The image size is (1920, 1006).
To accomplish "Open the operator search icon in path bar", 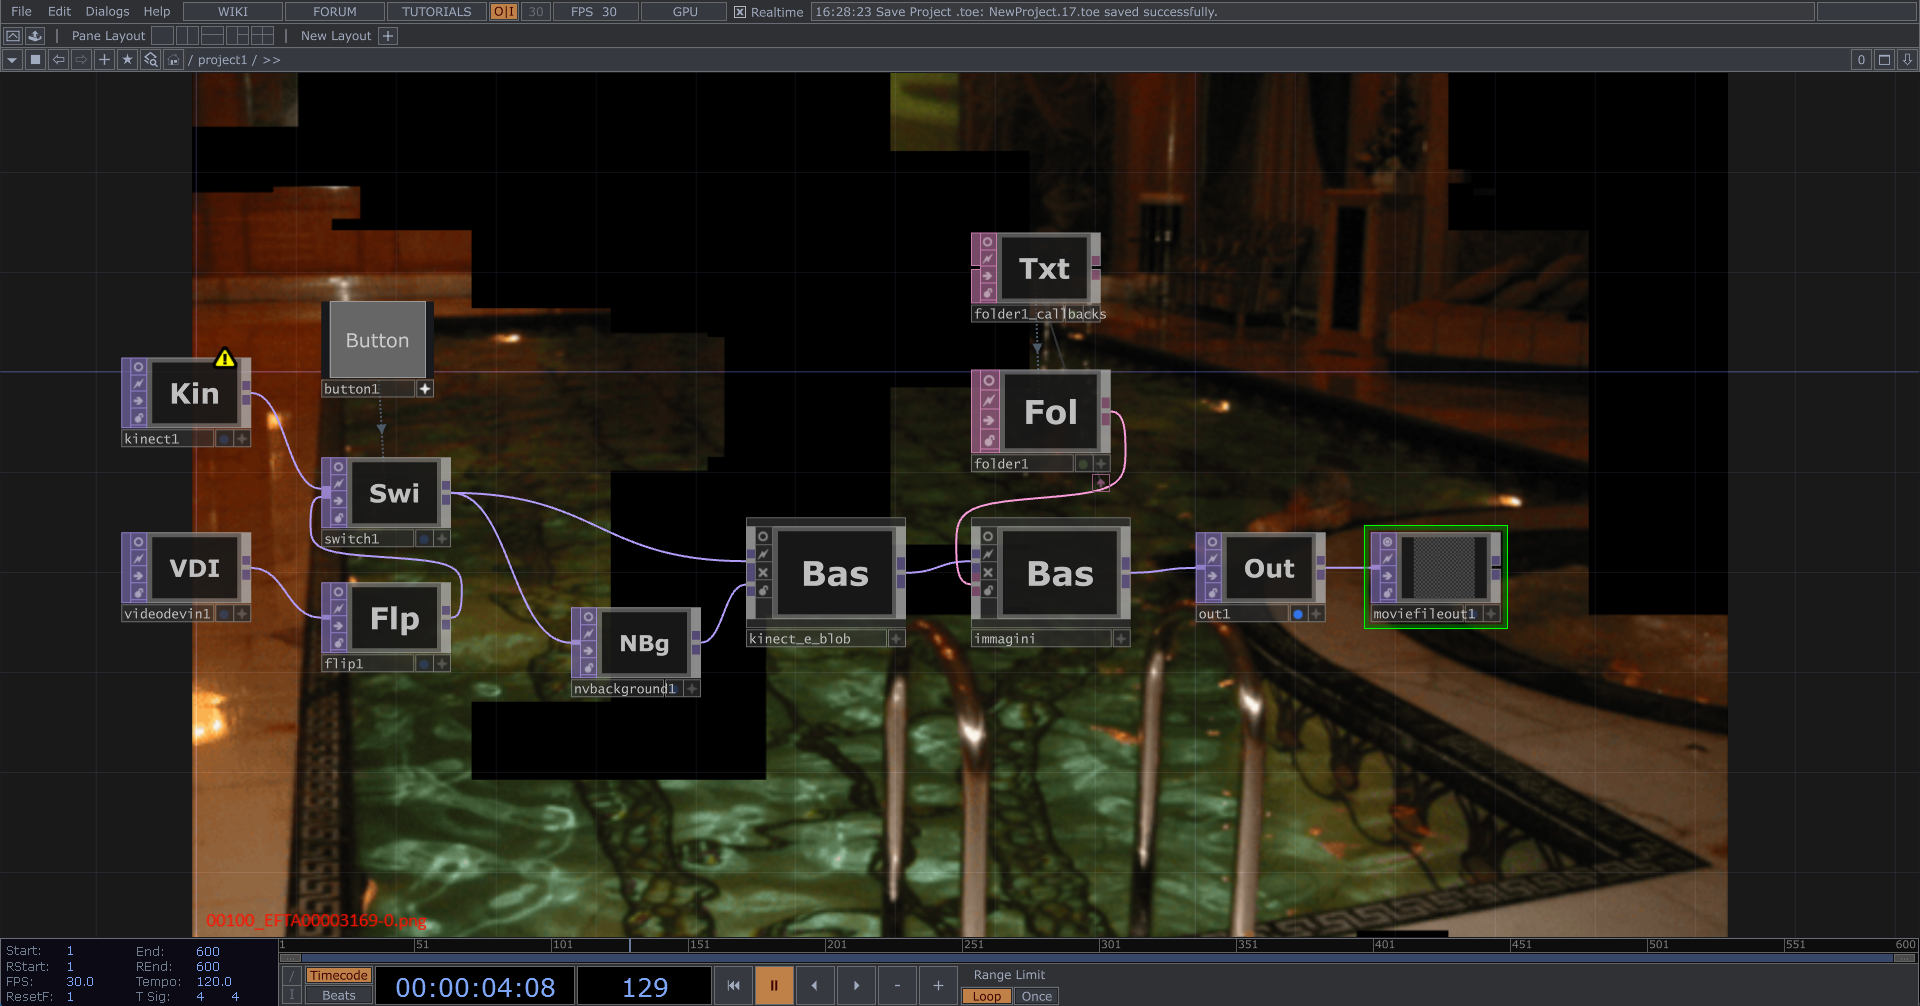I will [150, 60].
